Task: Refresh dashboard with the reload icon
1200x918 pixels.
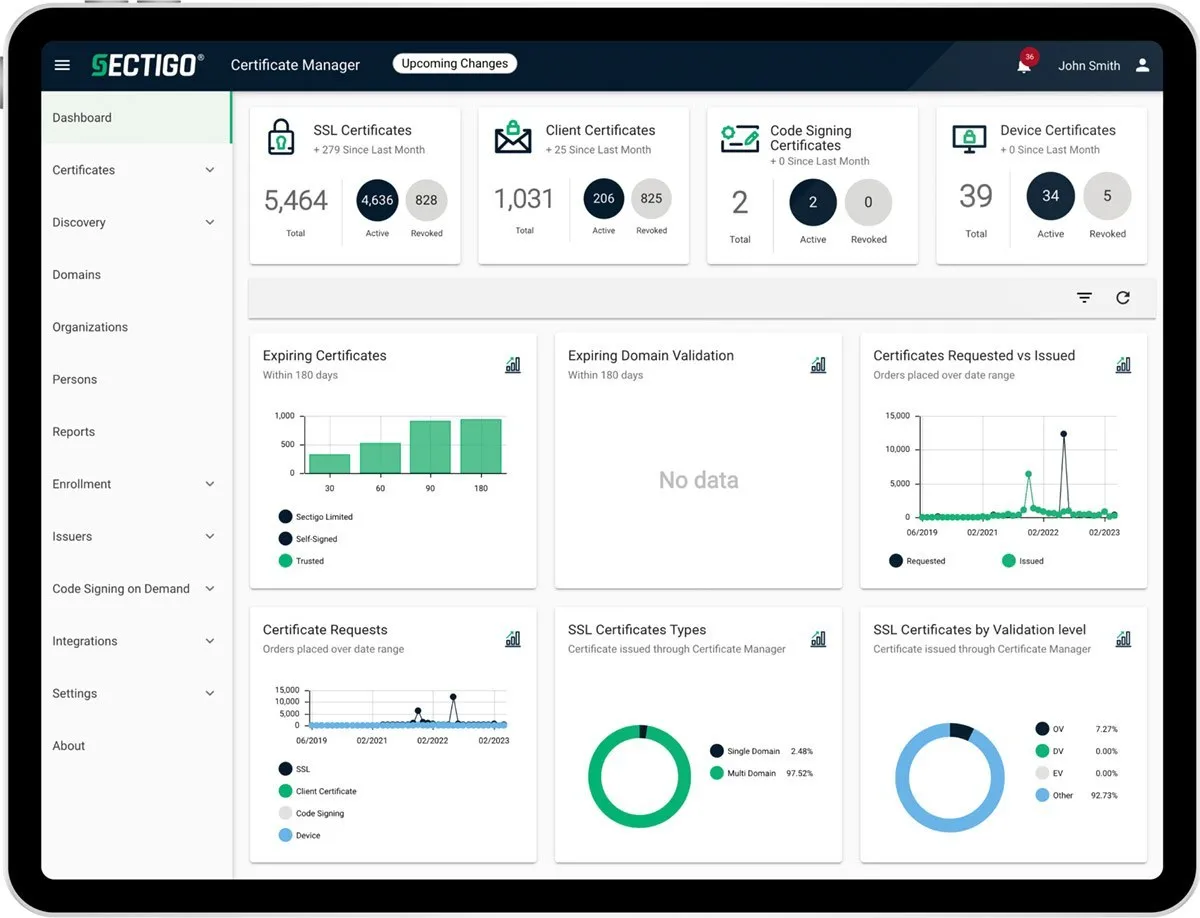Action: pos(1123,298)
